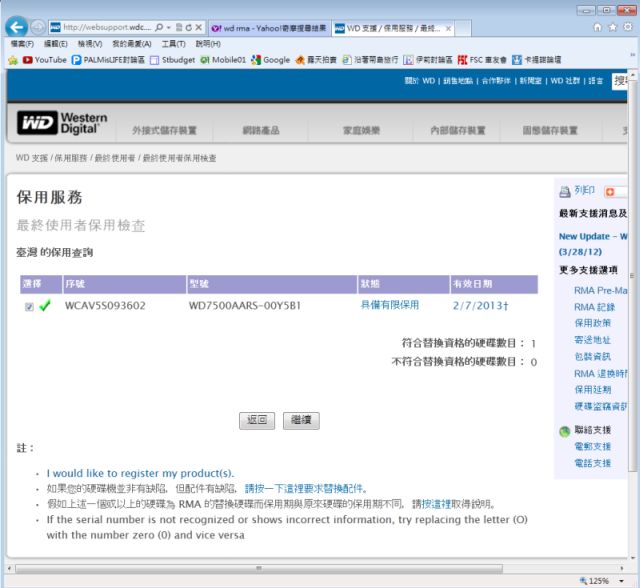Click the browser forward arrow button
The image size is (640, 588).
pos(38,27)
